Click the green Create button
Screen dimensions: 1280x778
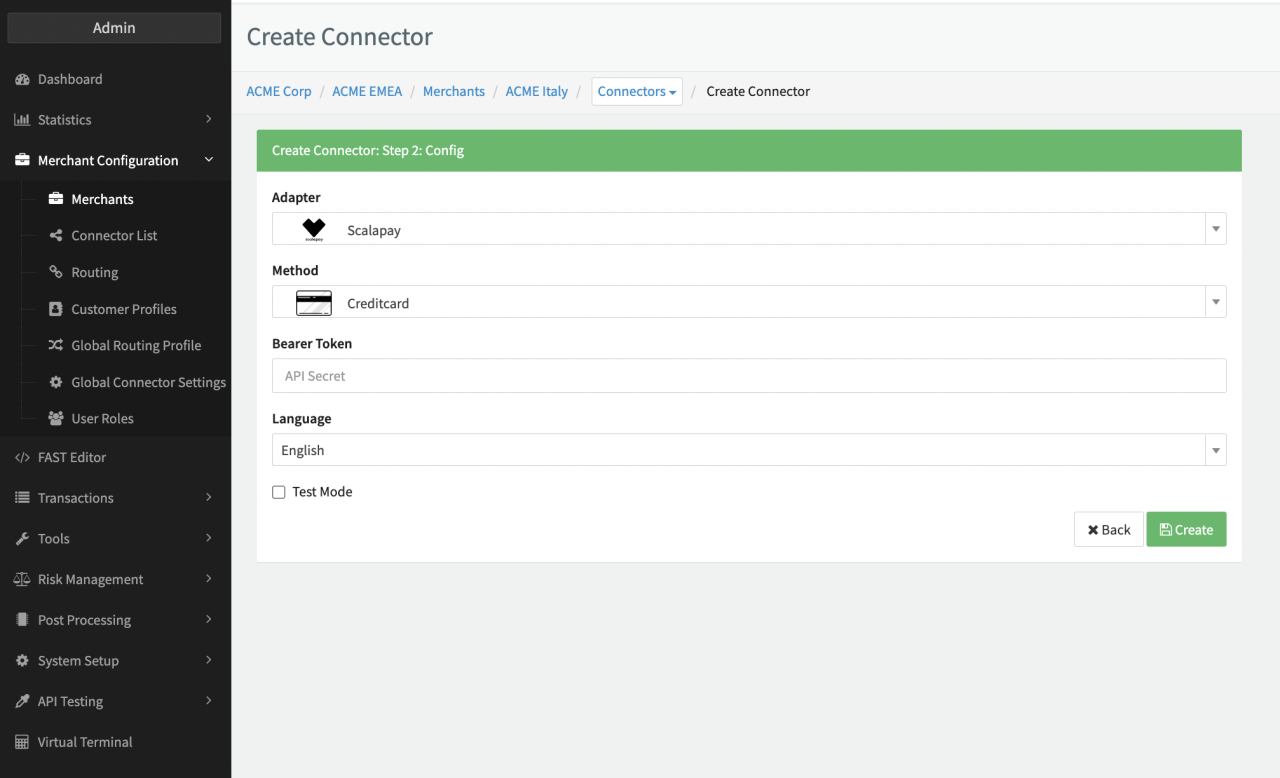(1186, 530)
